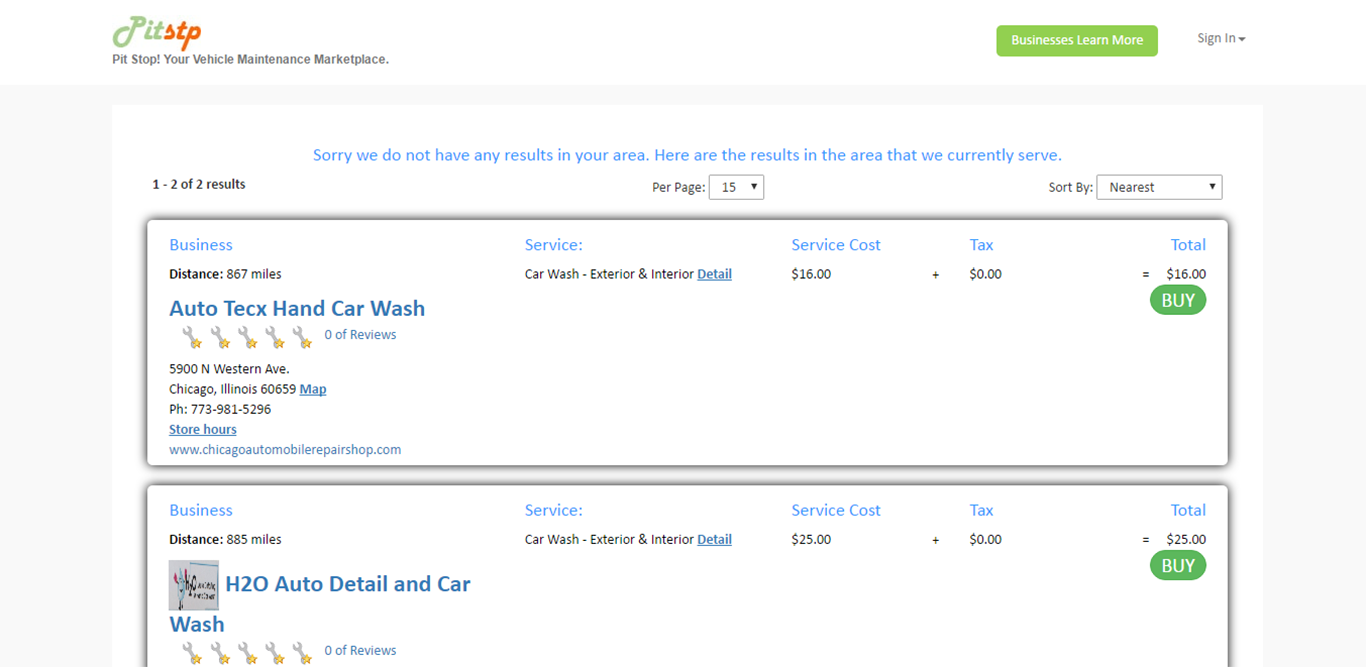The height and width of the screenshot is (667, 1366).
Task: Open Auto Tecx Hand Car Wash title
Action: tap(297, 308)
